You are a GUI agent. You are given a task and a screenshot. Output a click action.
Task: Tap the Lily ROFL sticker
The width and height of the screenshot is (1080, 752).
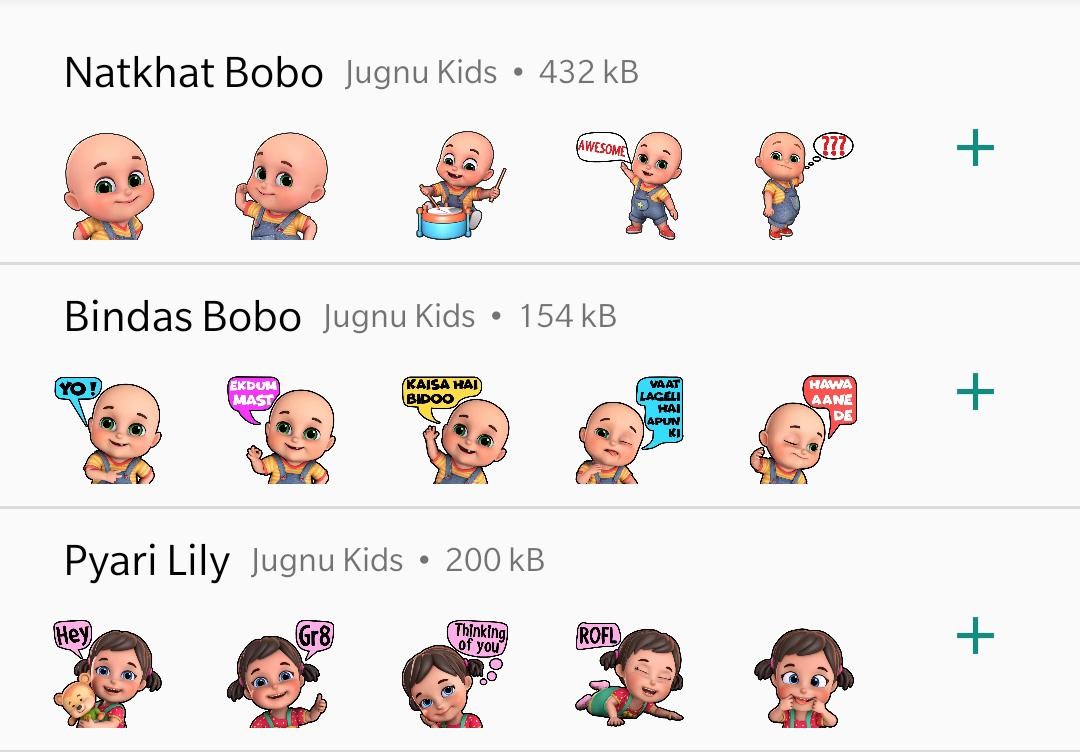click(630, 673)
